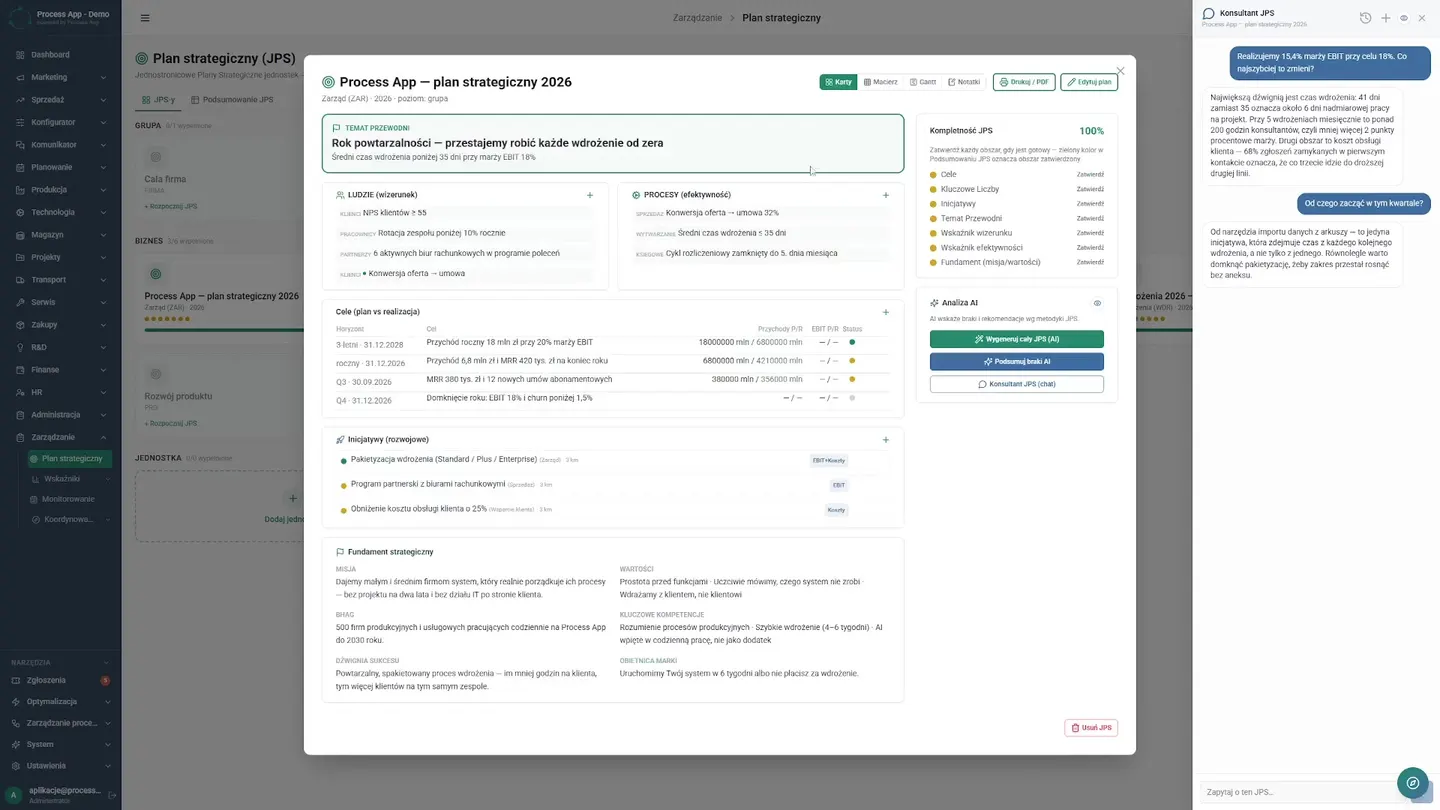
Task: Click the Zarządzanie breadcrumb
Action: 697,18
